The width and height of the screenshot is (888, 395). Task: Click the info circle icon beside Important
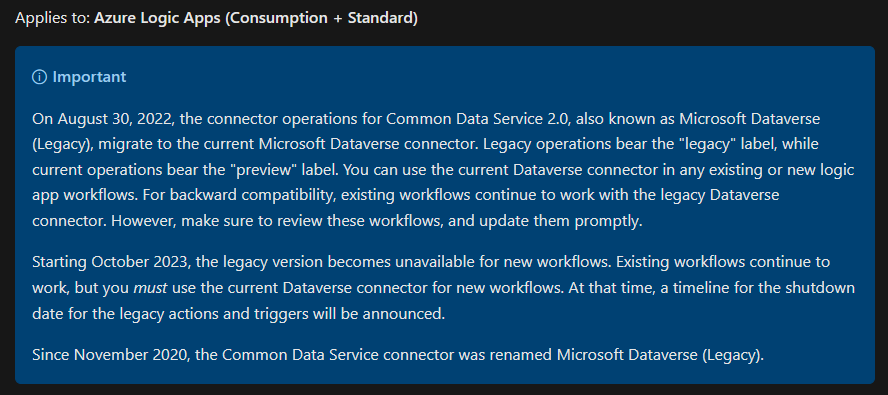click(x=39, y=77)
